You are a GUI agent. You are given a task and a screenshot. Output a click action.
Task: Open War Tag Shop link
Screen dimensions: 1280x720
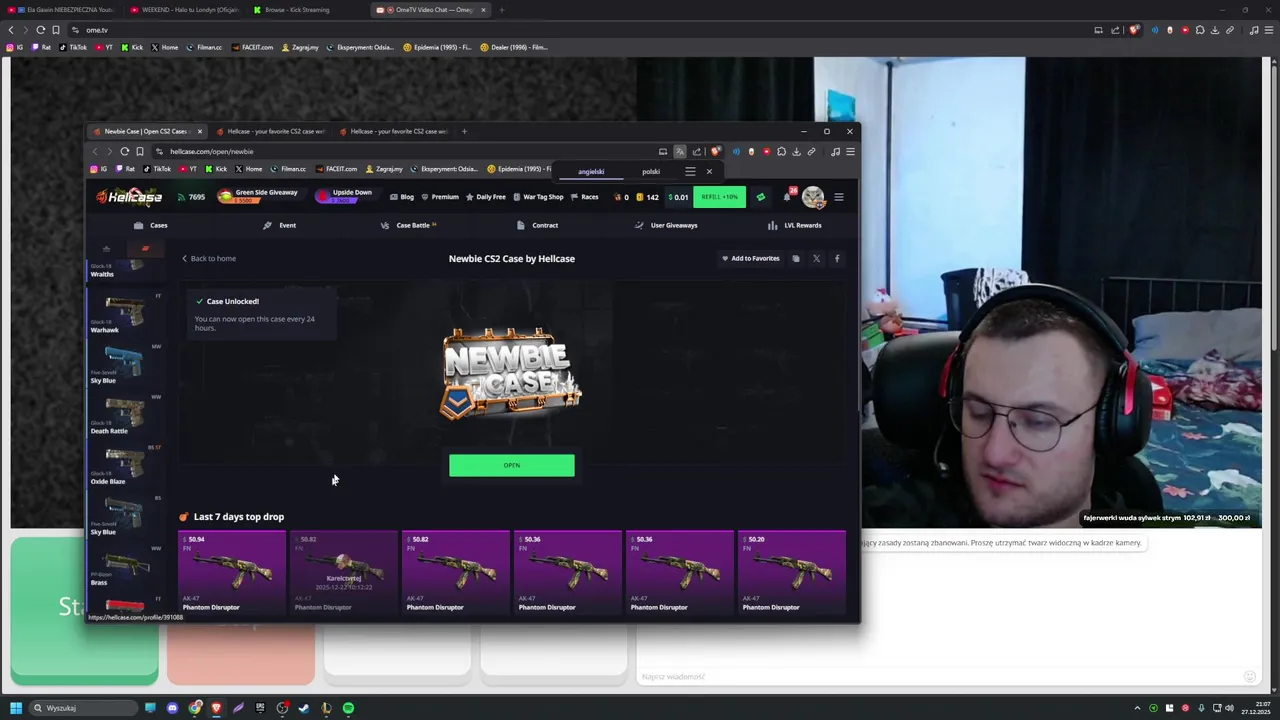click(538, 197)
